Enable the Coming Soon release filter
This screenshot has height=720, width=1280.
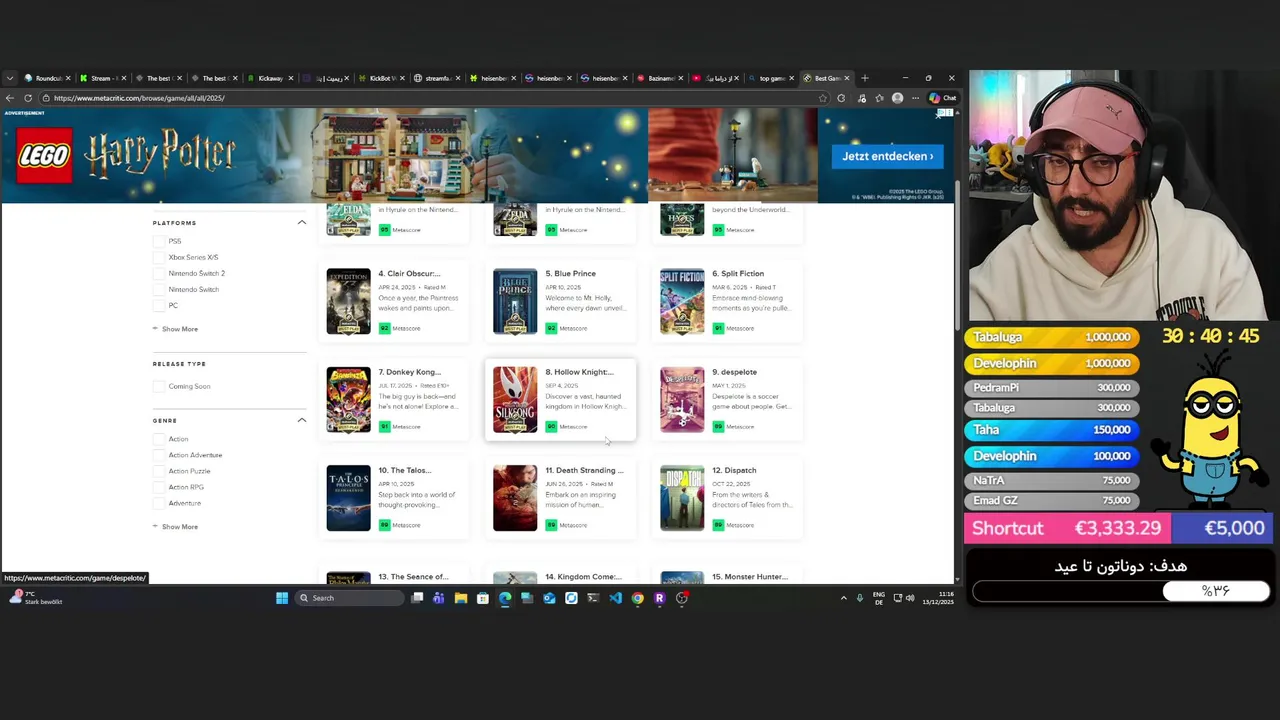click(158, 386)
